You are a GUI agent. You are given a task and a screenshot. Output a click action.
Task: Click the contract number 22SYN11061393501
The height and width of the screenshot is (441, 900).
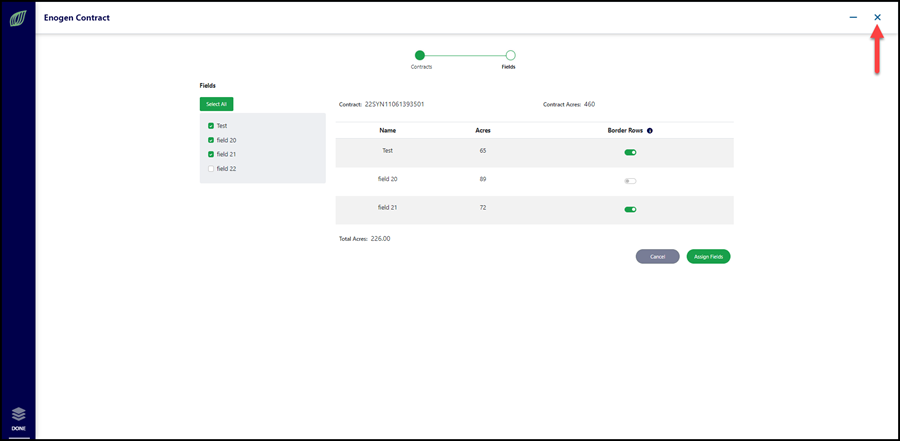[x=394, y=105]
